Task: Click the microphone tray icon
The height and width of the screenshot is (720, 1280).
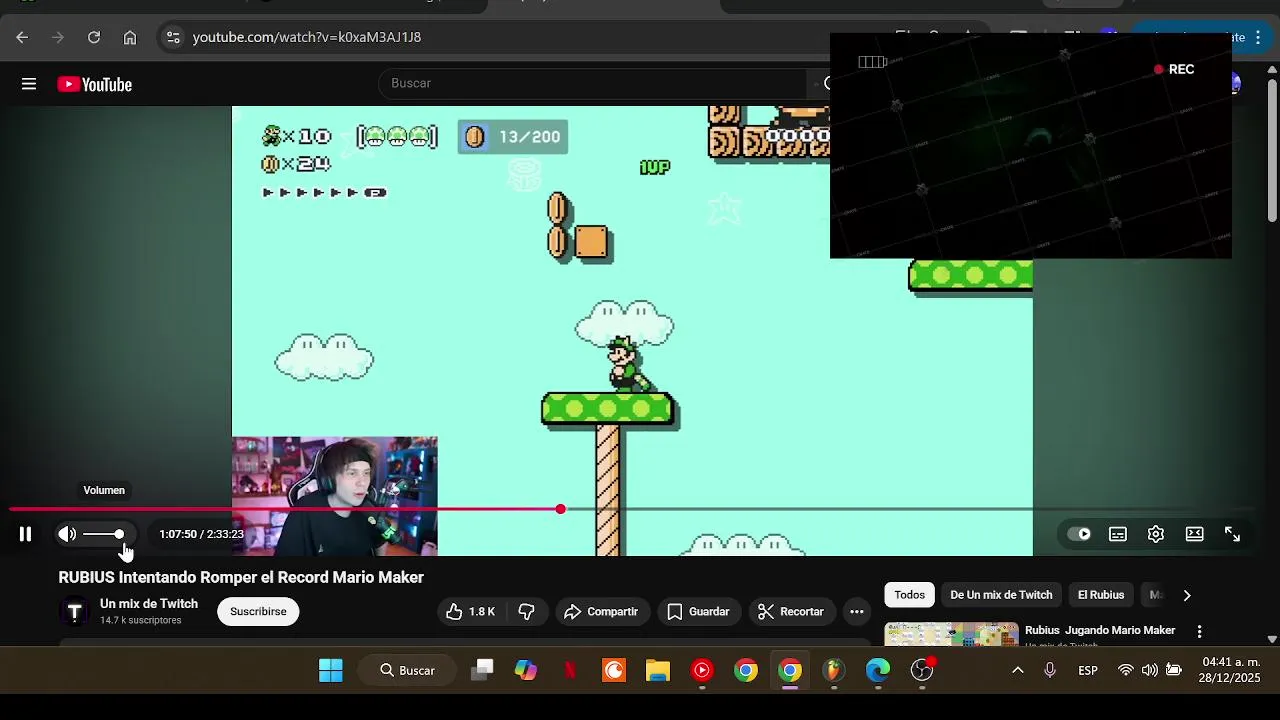Action: point(1050,670)
